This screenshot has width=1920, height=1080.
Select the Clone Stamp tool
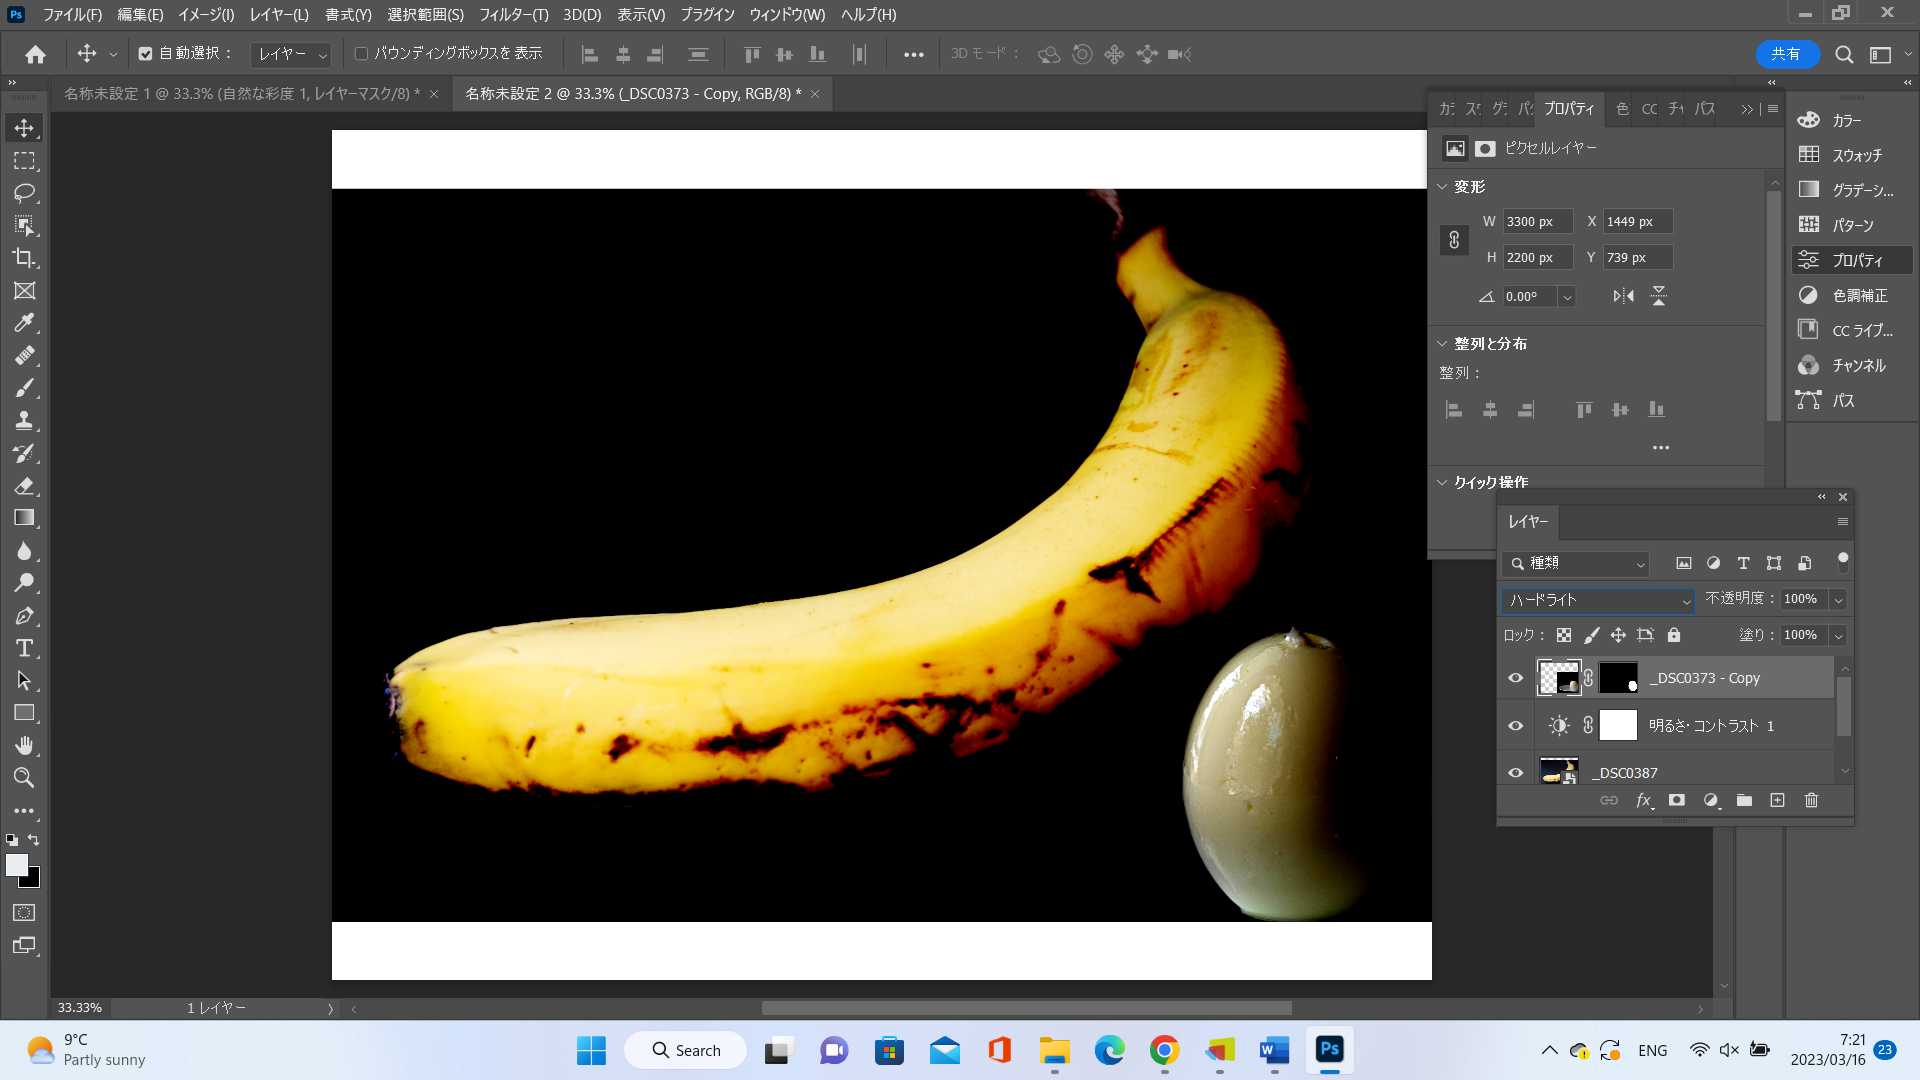(x=24, y=420)
